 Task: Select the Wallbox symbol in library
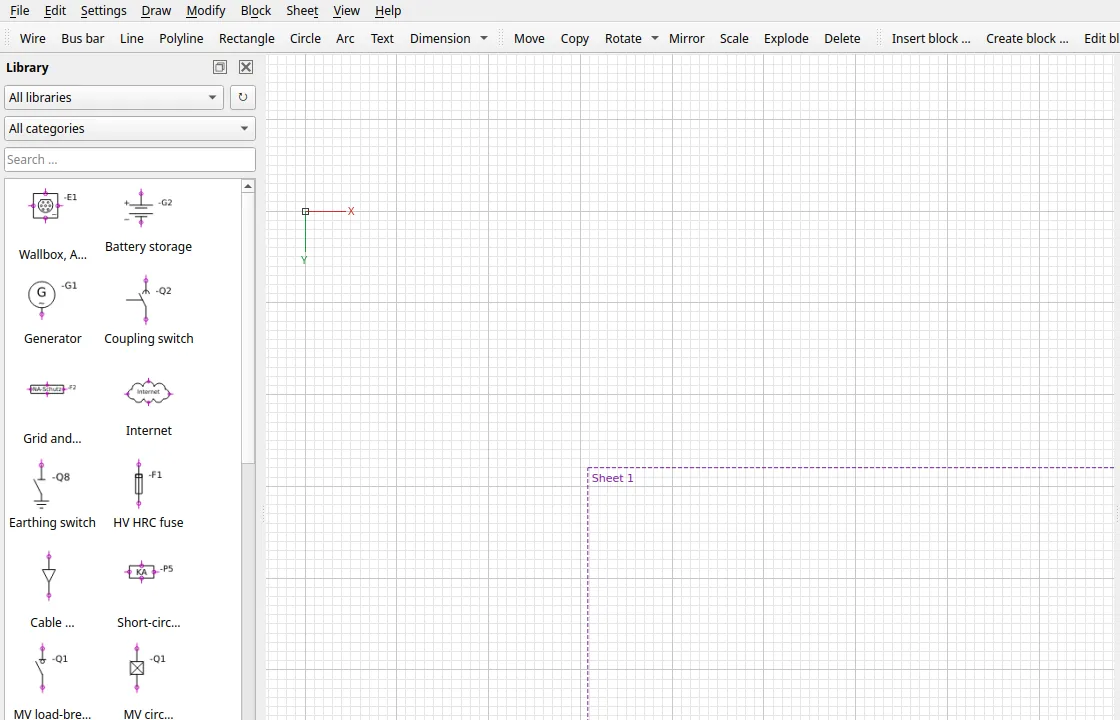pyautogui.click(x=52, y=225)
